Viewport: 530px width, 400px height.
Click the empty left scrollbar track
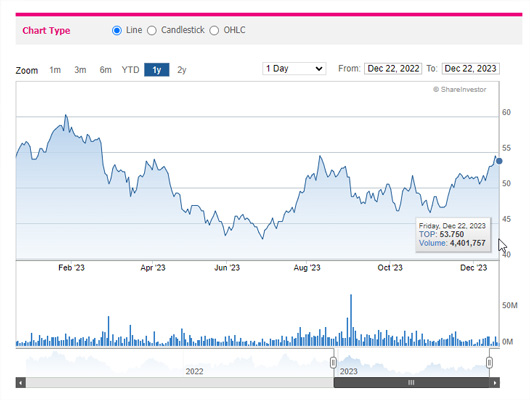pyautogui.click(x=180, y=383)
